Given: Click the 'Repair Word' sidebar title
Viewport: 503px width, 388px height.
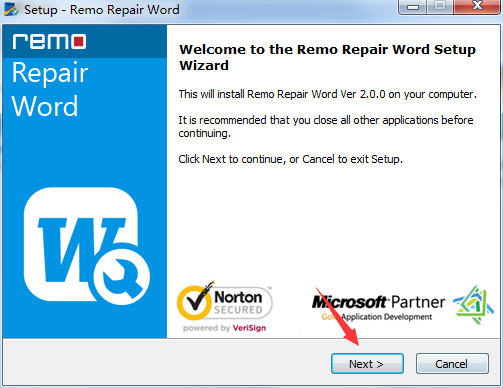Looking at the screenshot, I should click(x=50, y=89).
